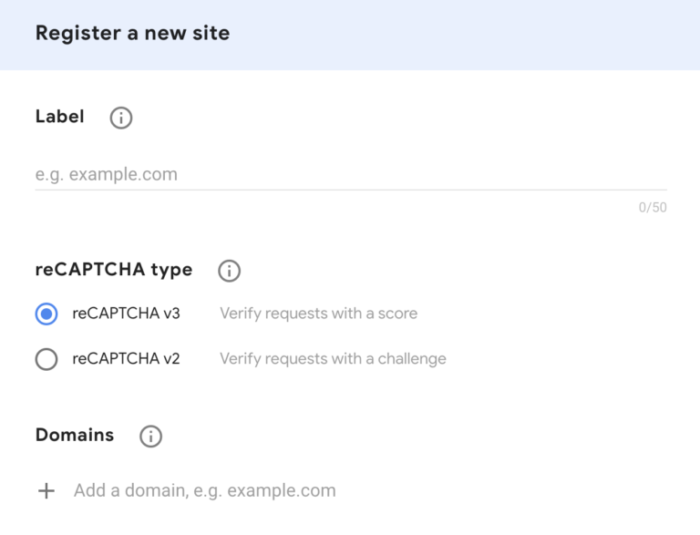This screenshot has width=700, height=535.
Task: Click the info icon next to Label
Action: coord(121,118)
